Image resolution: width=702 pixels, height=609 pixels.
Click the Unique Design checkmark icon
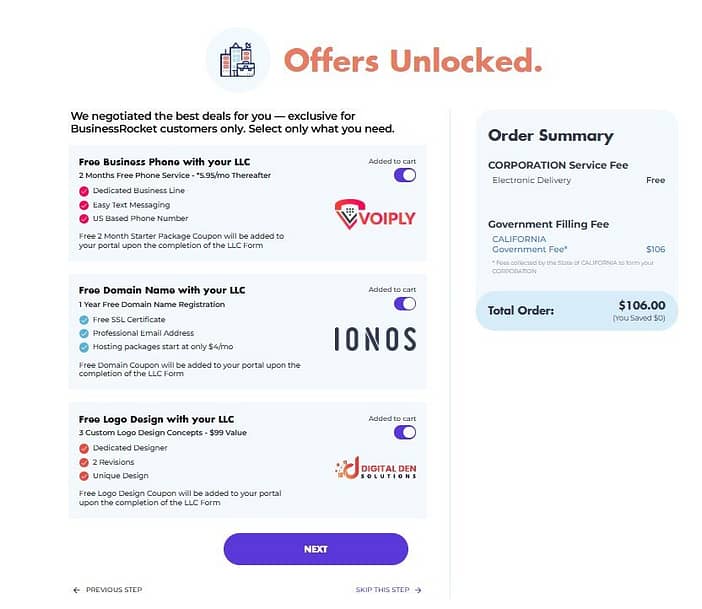pyautogui.click(x=84, y=476)
